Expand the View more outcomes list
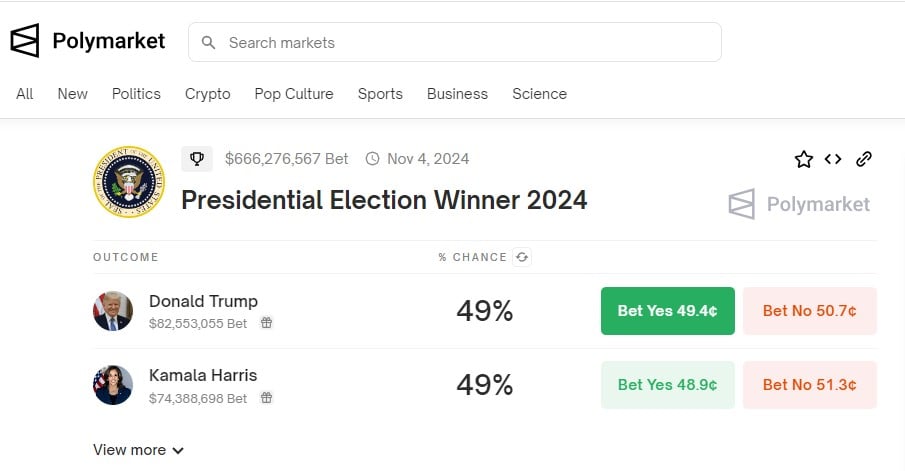 click(138, 450)
